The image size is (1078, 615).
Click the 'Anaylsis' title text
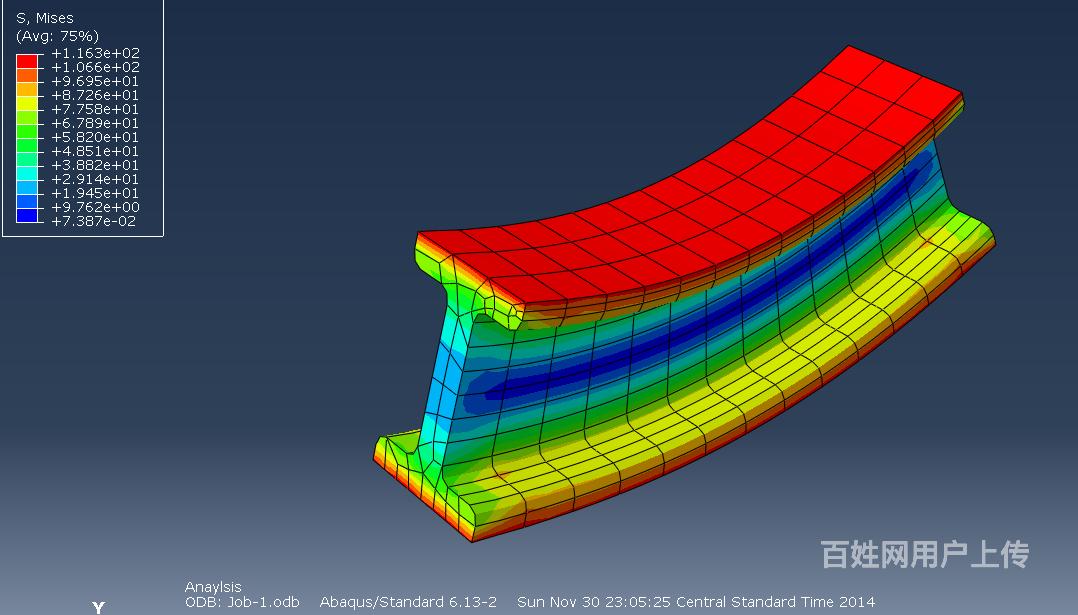(213, 587)
